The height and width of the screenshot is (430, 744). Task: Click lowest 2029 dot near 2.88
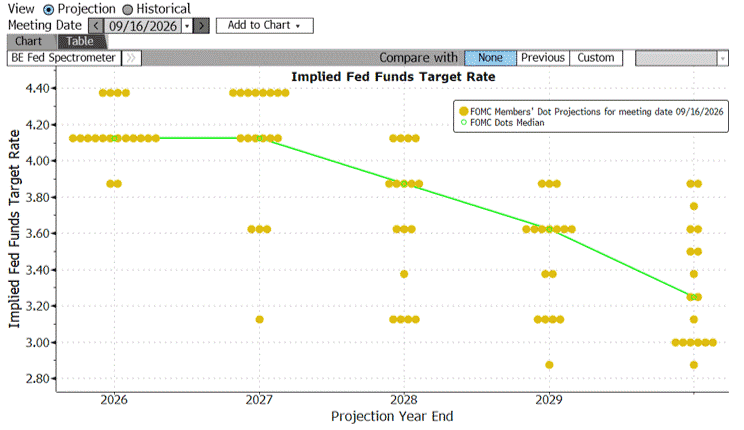549,365
